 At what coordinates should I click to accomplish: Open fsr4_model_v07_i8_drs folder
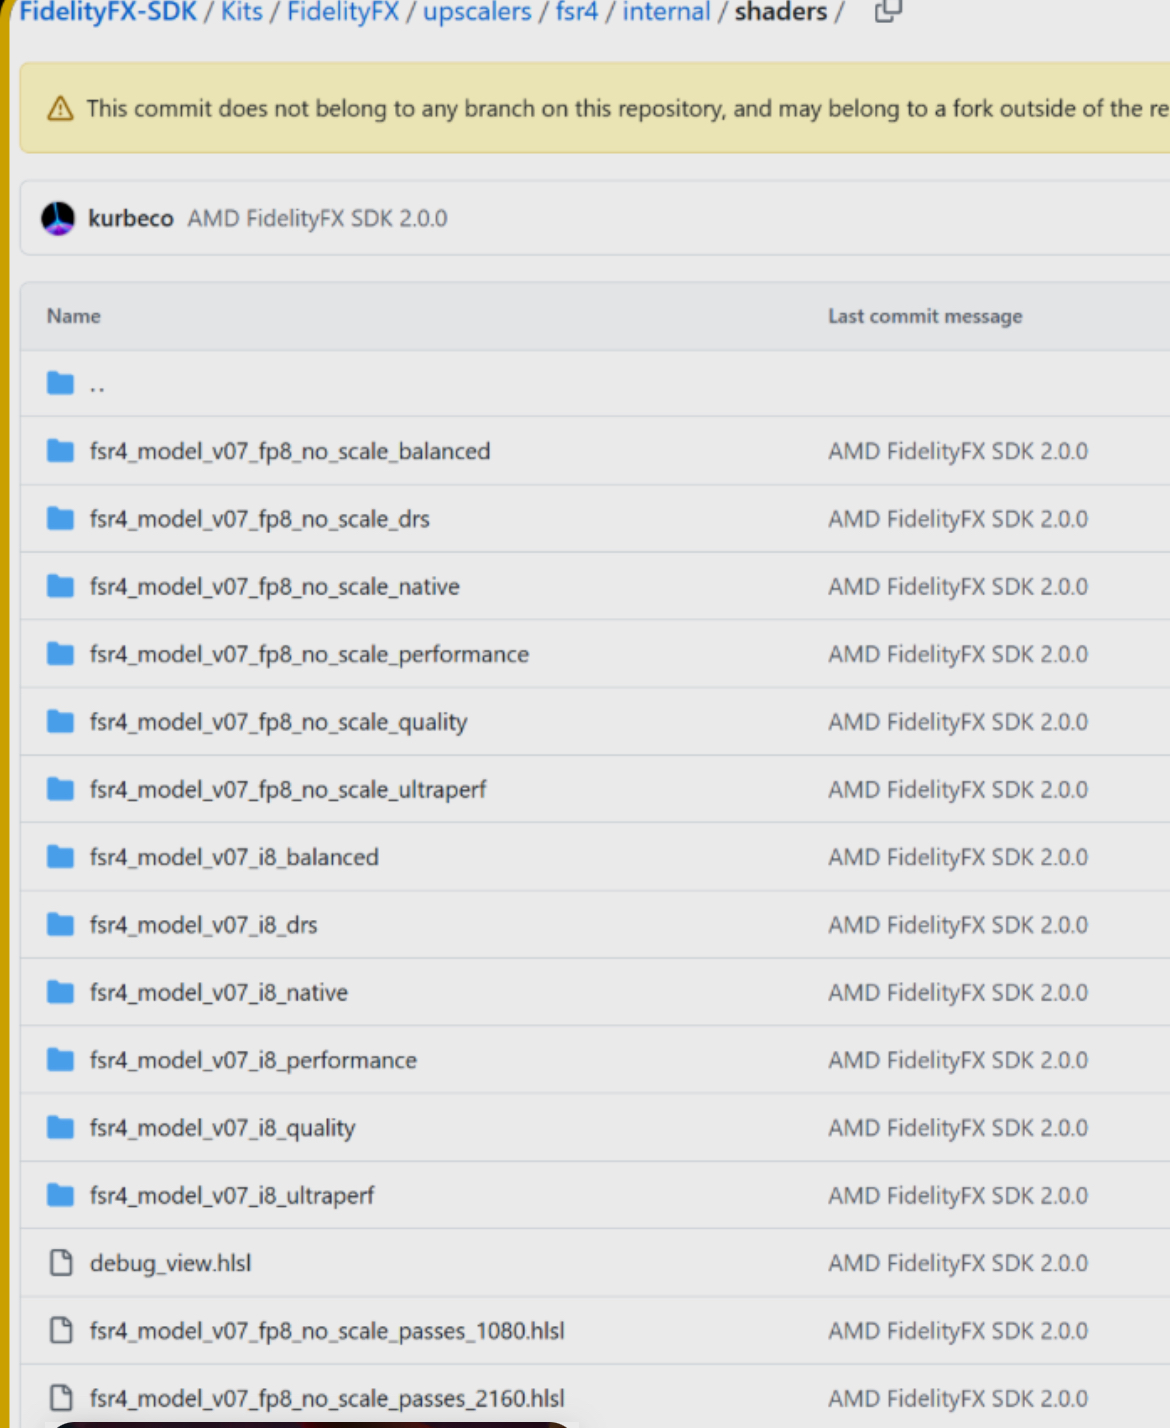point(204,925)
